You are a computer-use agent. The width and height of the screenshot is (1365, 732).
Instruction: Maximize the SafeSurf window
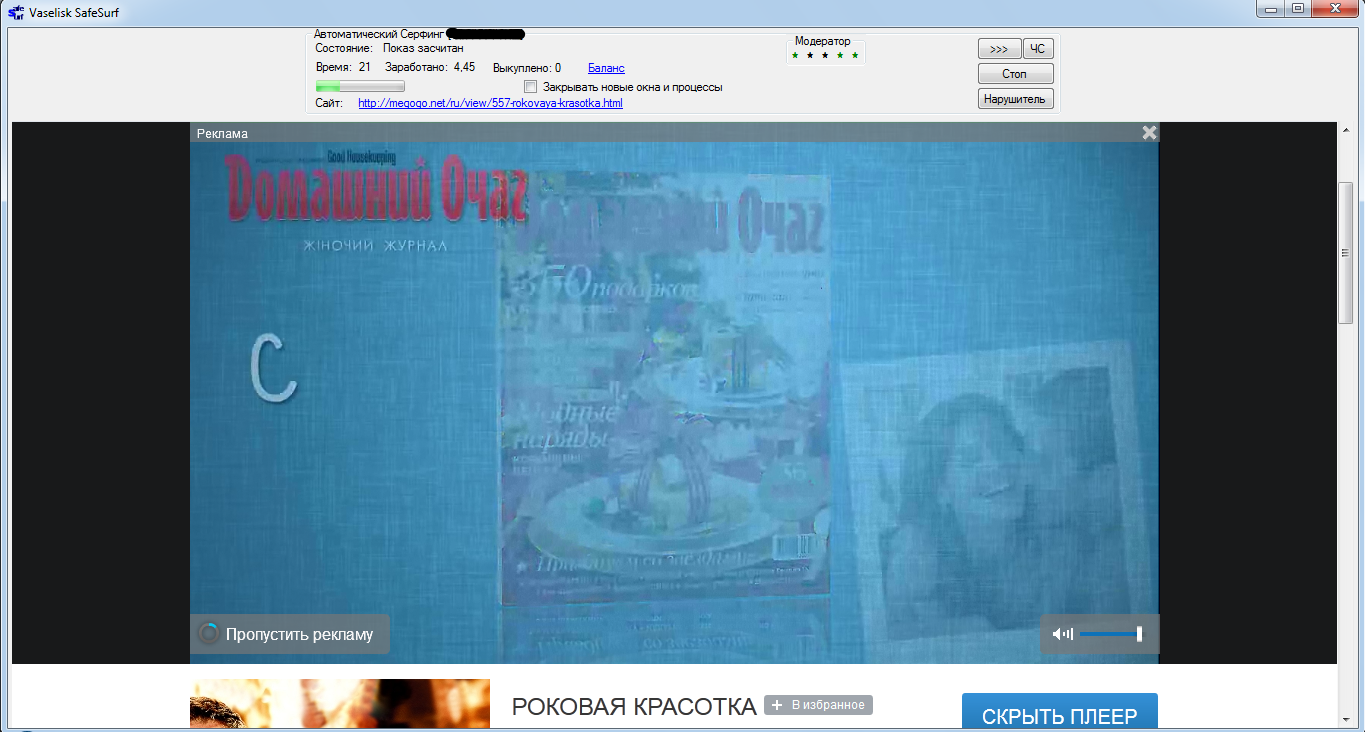[x=1298, y=9]
